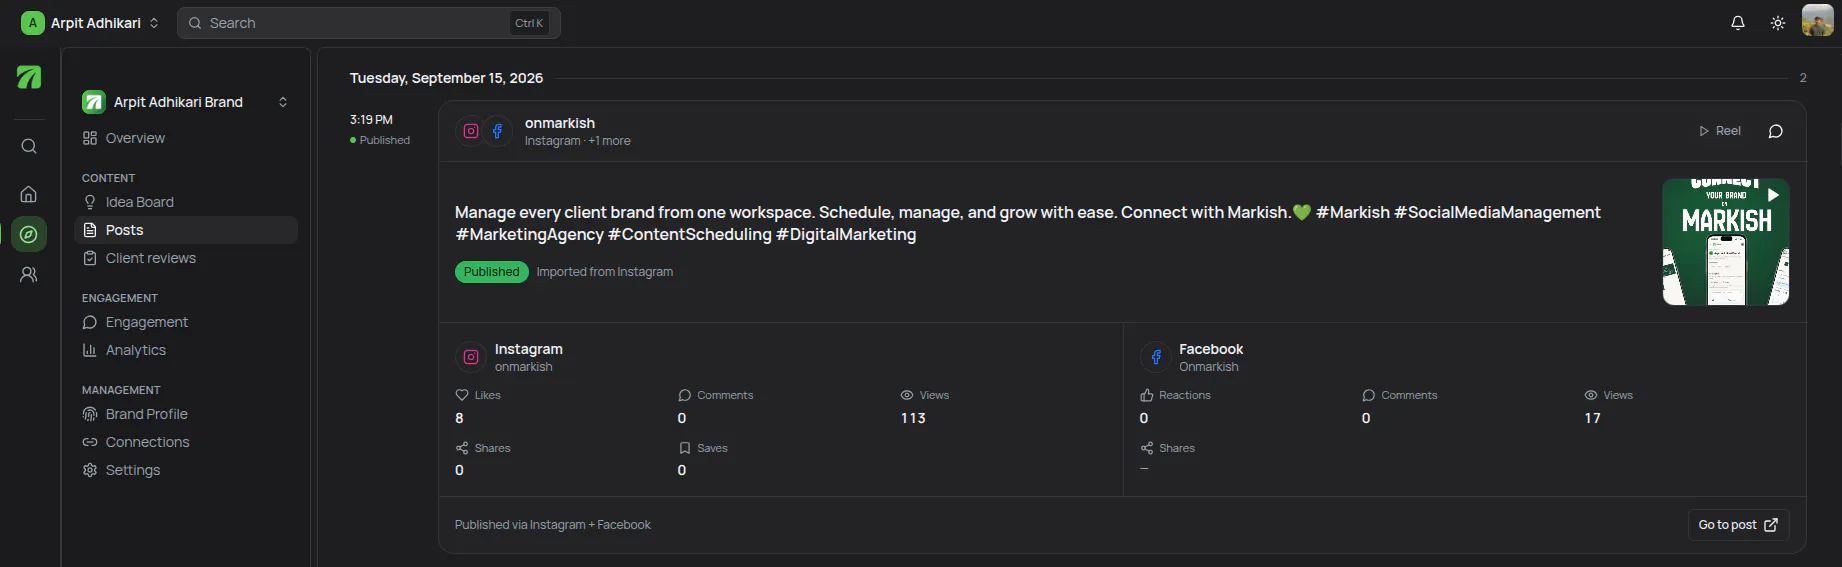Viewport: 1842px width, 567px height.
Task: Click the Instagram Likes heart icon
Action: coord(462,395)
